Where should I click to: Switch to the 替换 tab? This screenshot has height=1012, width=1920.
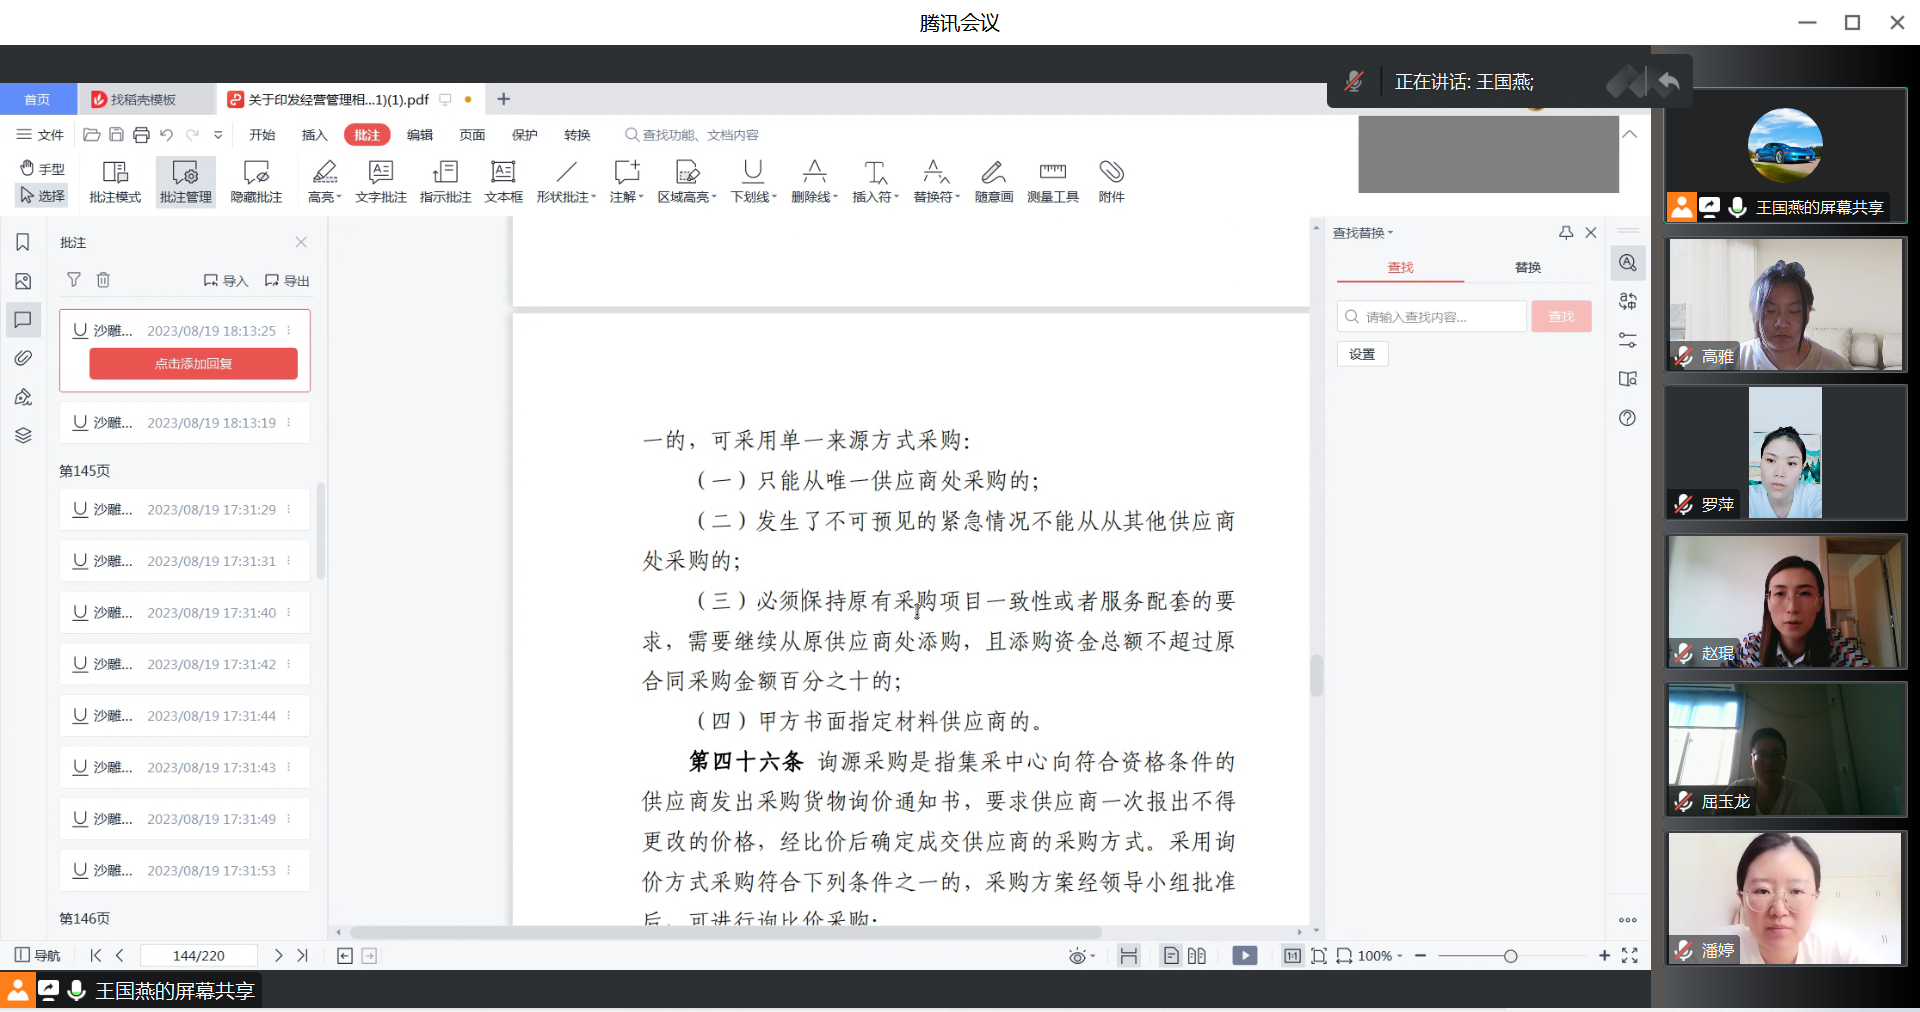(1527, 268)
